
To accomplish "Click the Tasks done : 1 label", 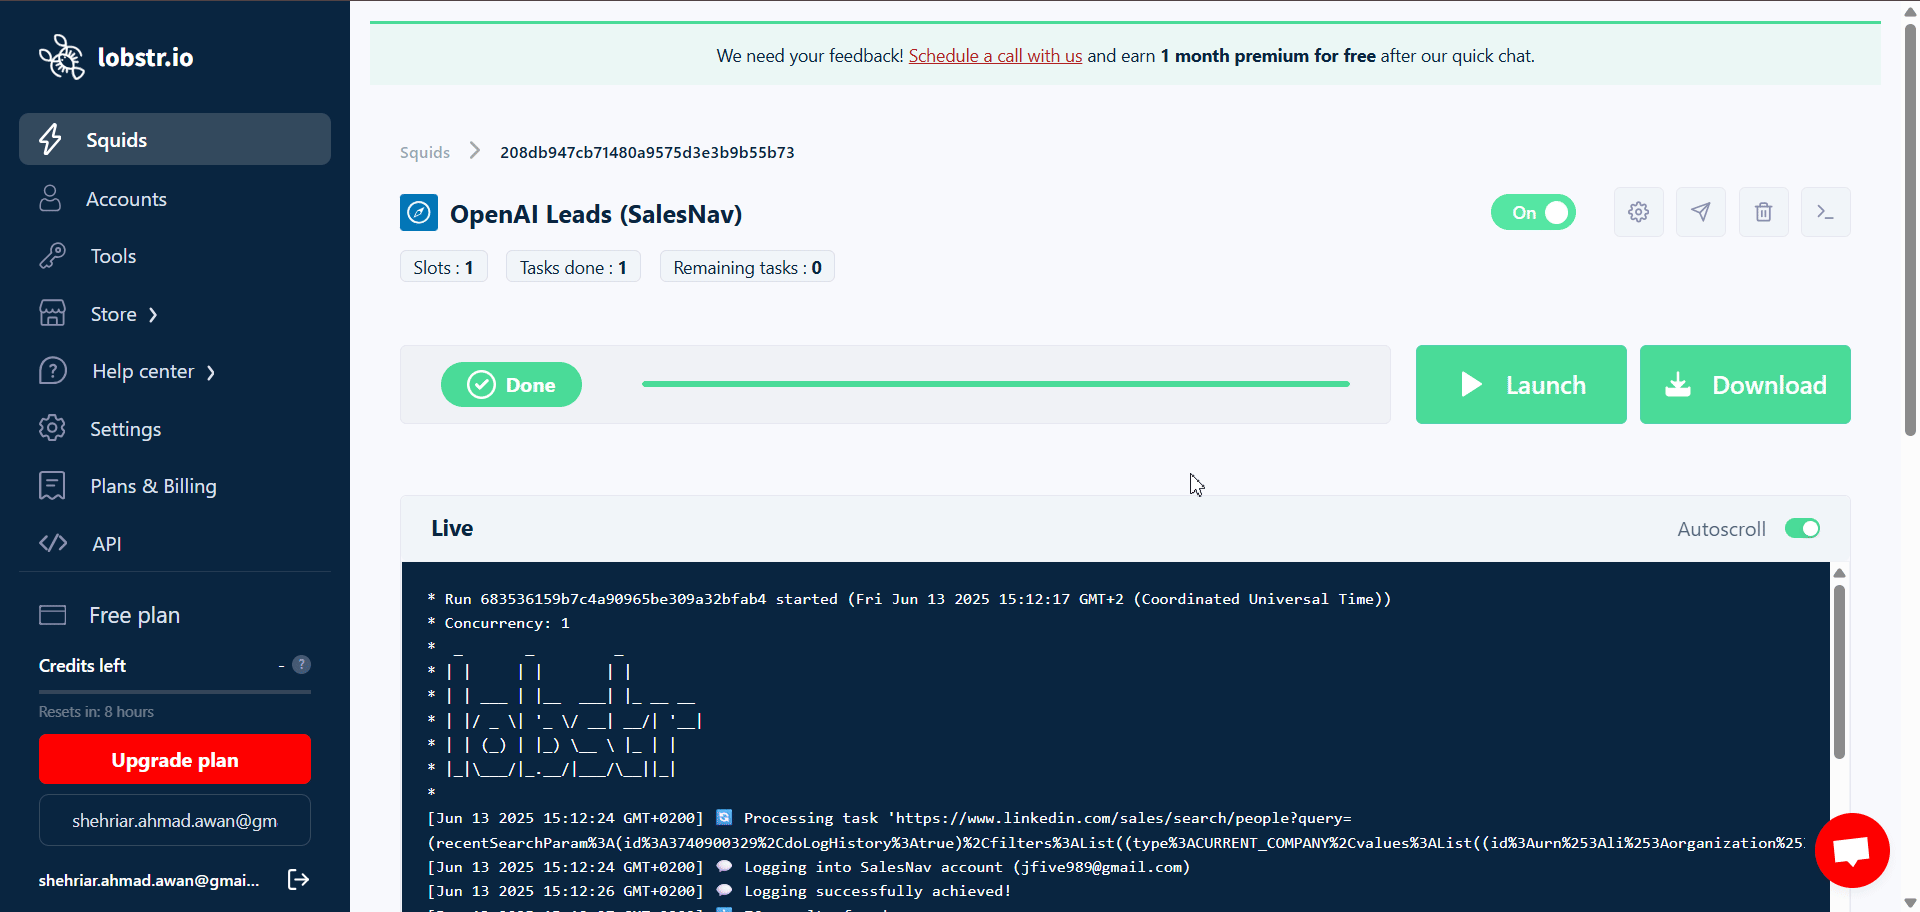I will 573,267.
